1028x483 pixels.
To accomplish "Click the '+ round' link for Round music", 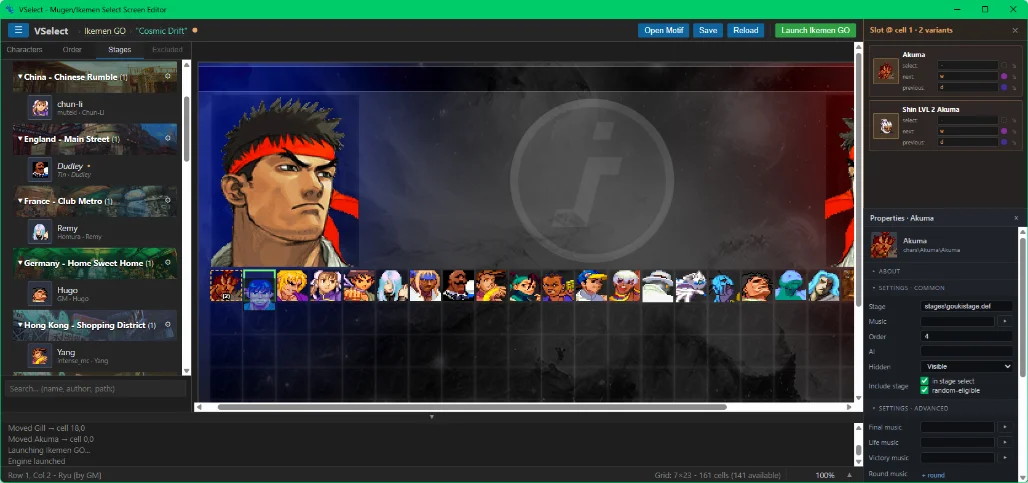I will (932, 475).
